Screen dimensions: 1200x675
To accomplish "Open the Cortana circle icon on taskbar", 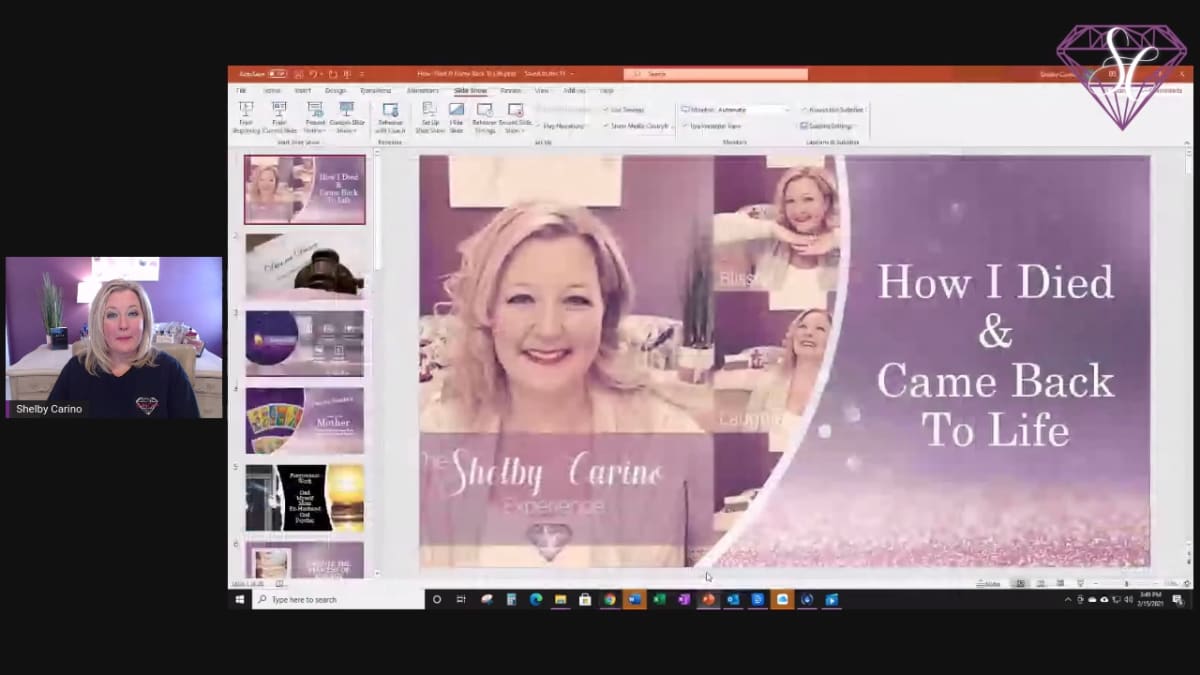I will click(437, 599).
